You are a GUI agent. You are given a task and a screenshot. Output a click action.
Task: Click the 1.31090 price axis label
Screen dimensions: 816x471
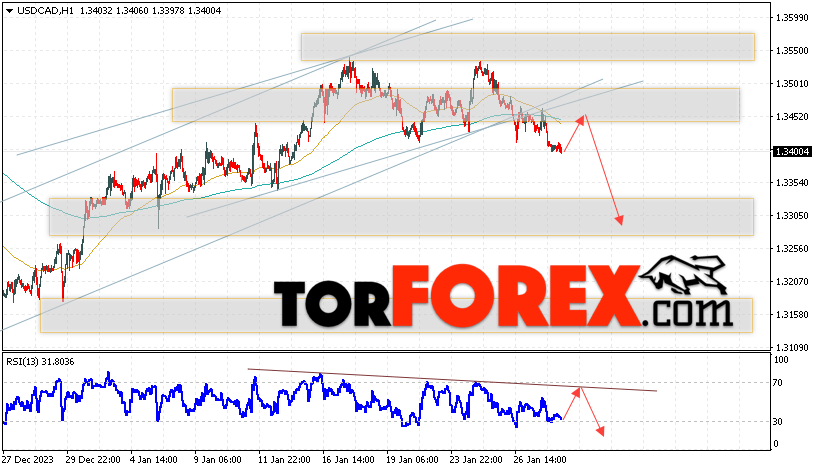point(792,347)
